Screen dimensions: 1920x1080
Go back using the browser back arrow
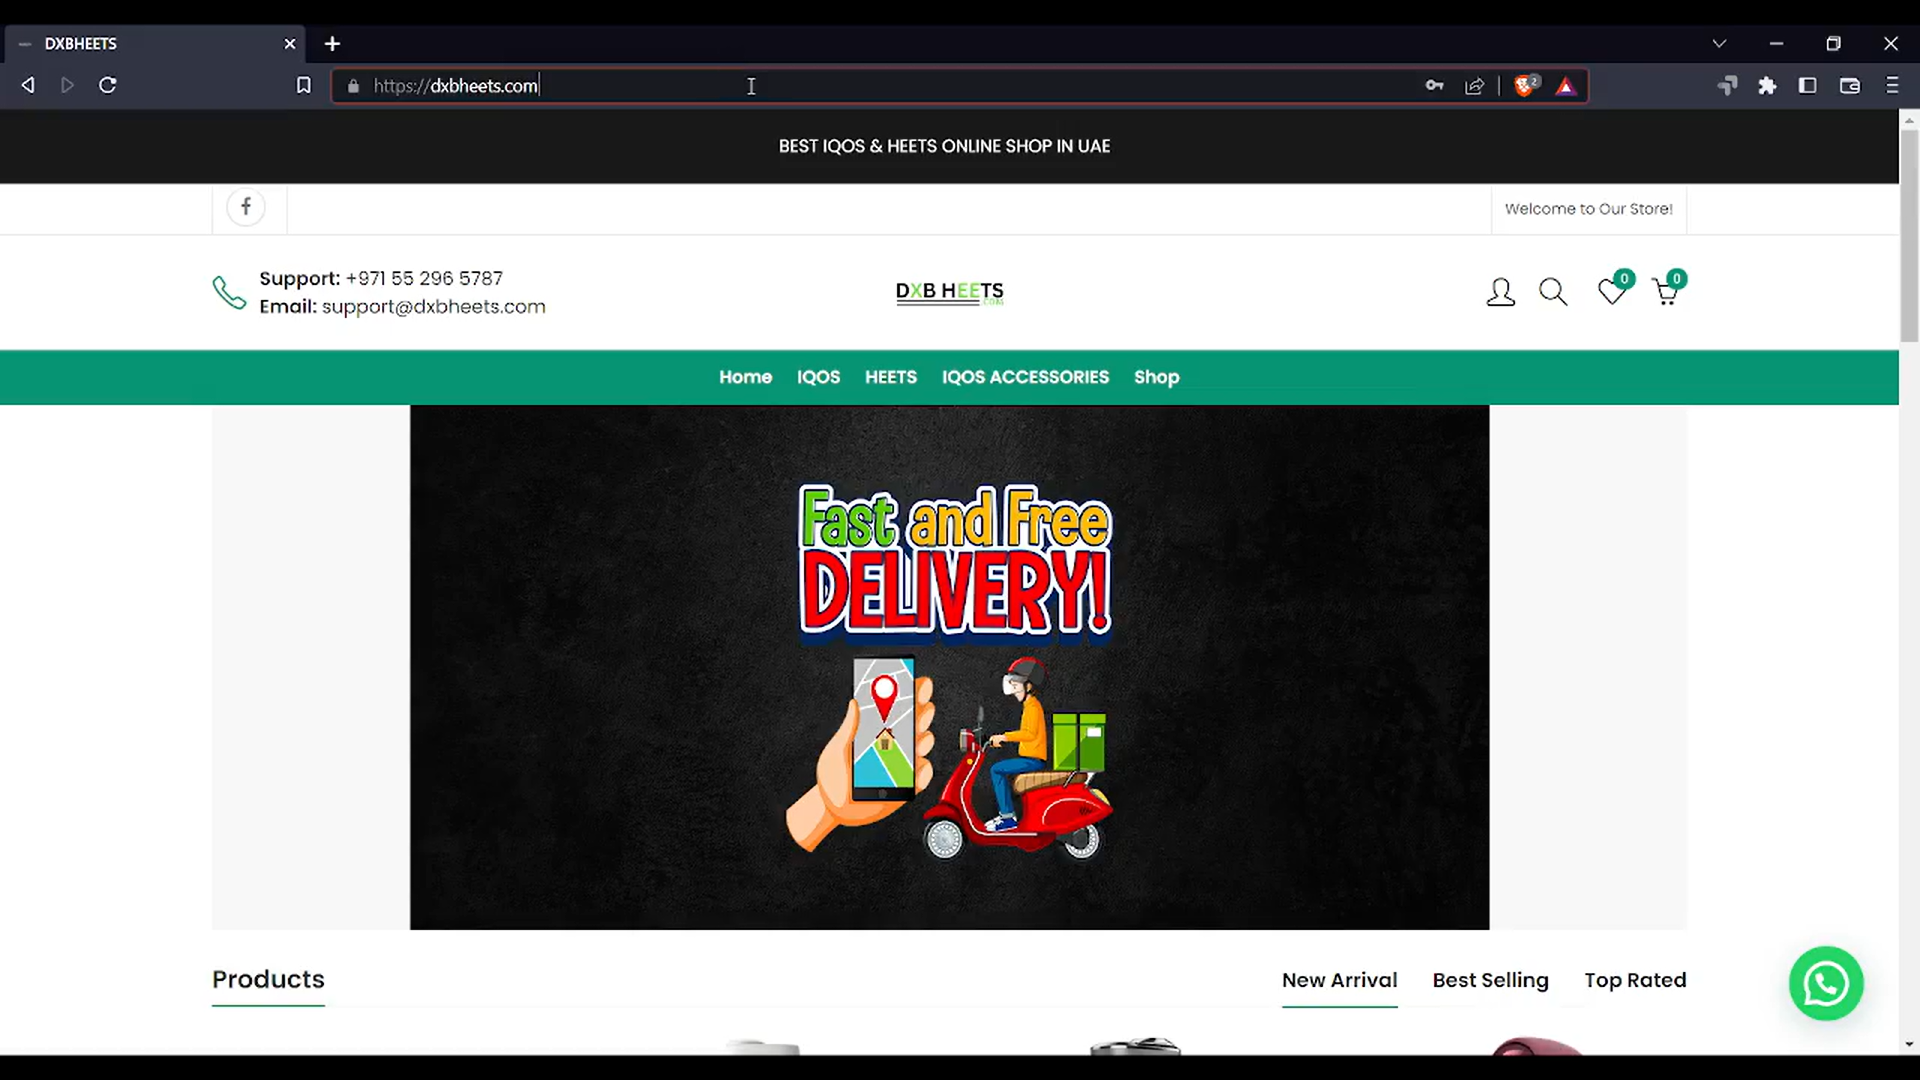coord(28,85)
